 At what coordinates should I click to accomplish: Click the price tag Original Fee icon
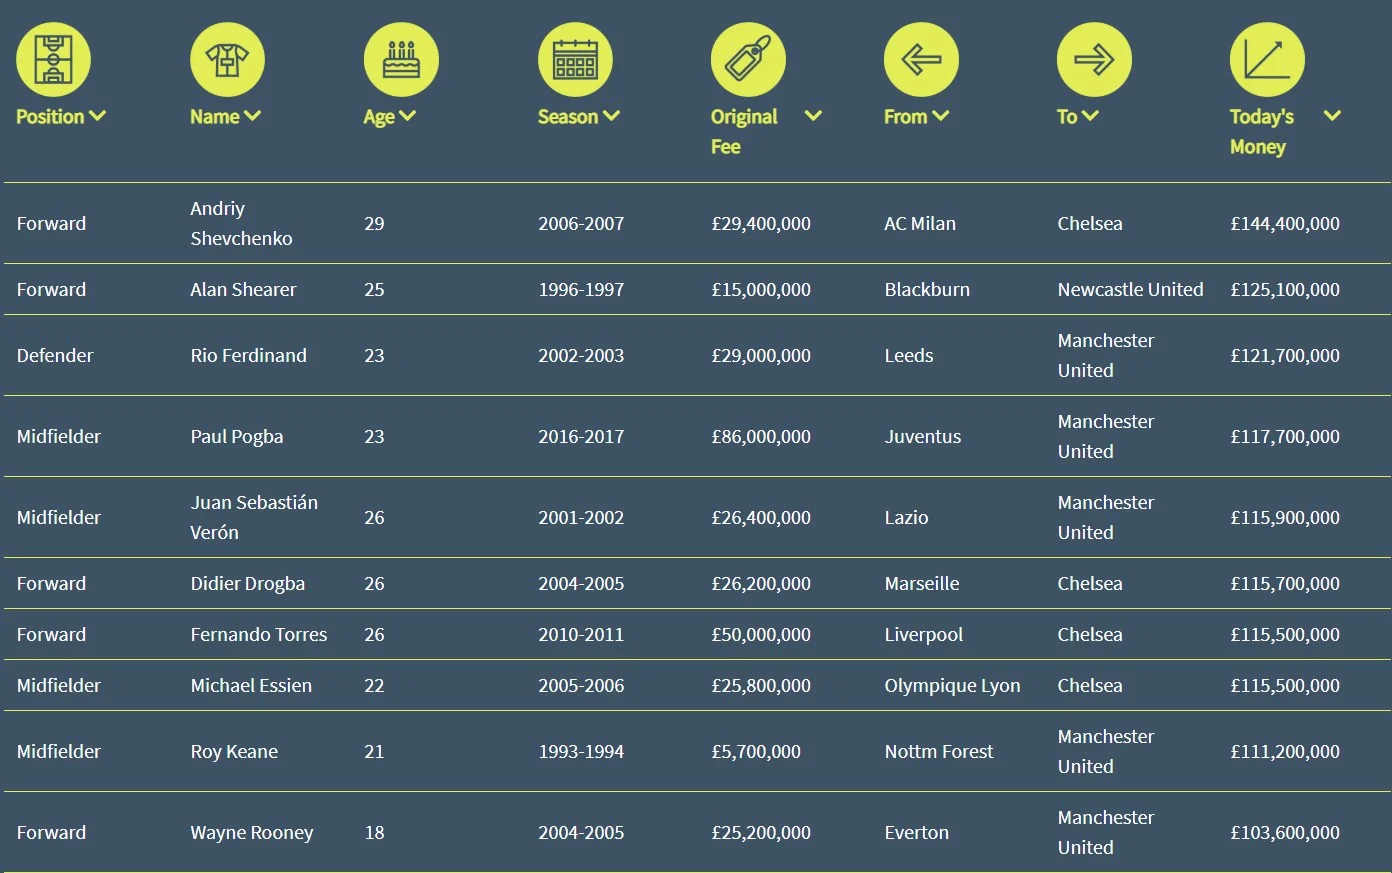[748, 60]
